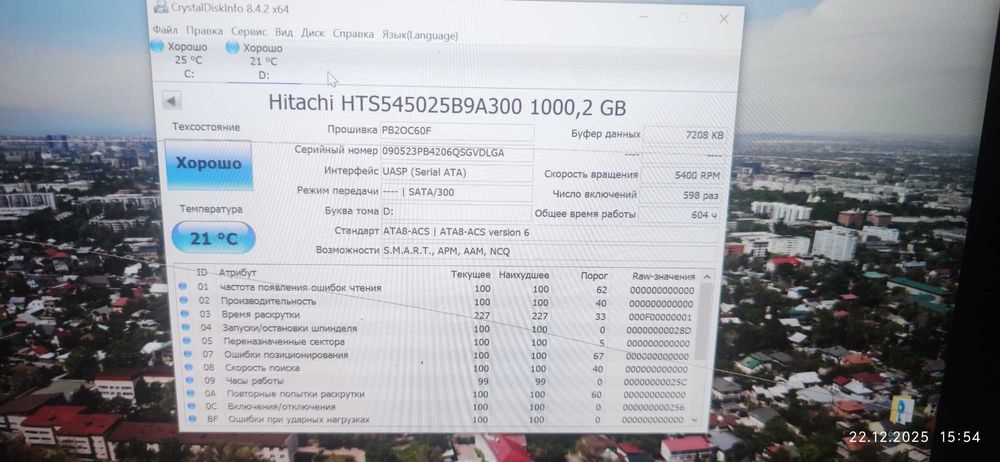Click status dot of attribute 01 row

tap(183, 287)
